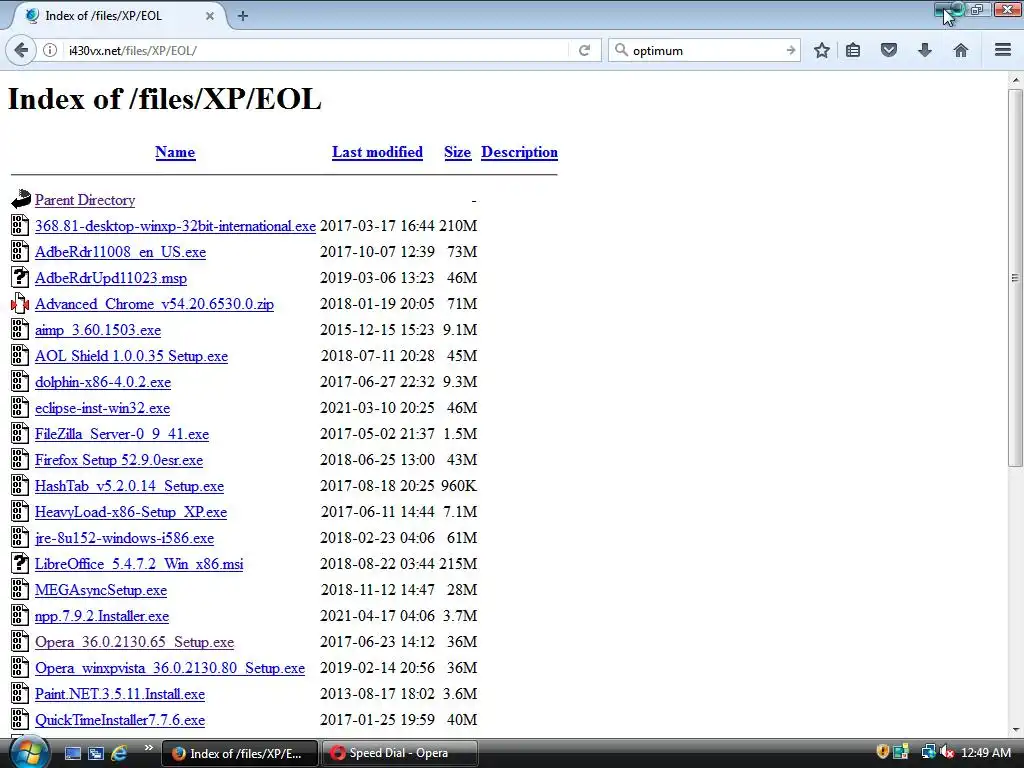The height and width of the screenshot is (768, 1024).
Task: Click the address bar URL field
Action: coord(317,50)
